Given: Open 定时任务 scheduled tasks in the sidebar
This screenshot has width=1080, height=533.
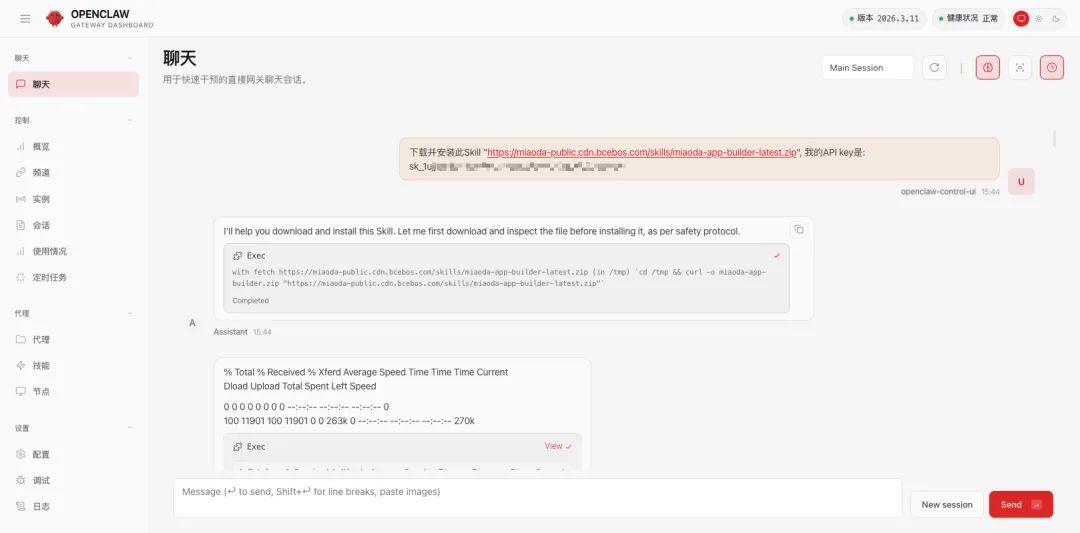Looking at the screenshot, I should (49, 277).
